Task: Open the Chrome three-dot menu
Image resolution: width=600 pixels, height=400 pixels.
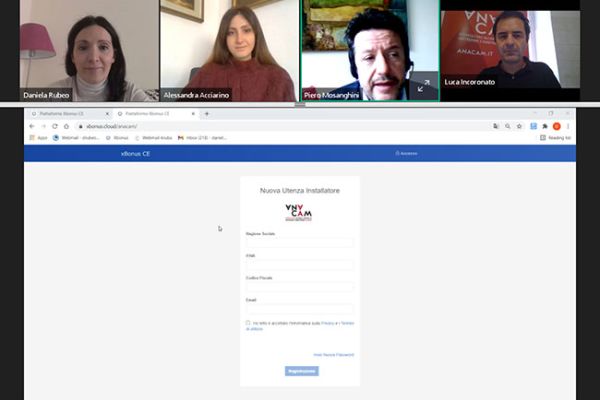Action: pyautogui.click(x=568, y=126)
